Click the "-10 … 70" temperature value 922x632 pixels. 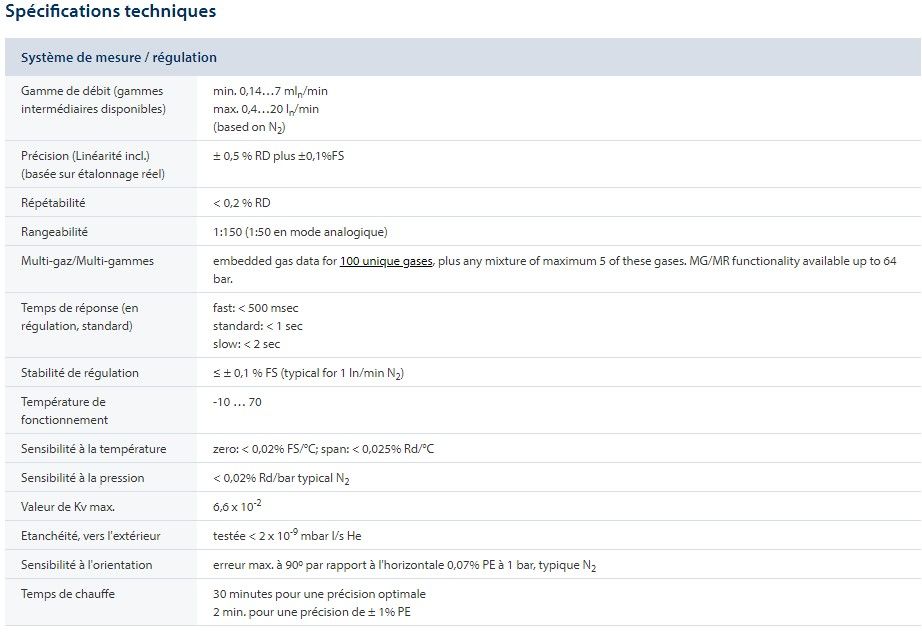point(237,402)
